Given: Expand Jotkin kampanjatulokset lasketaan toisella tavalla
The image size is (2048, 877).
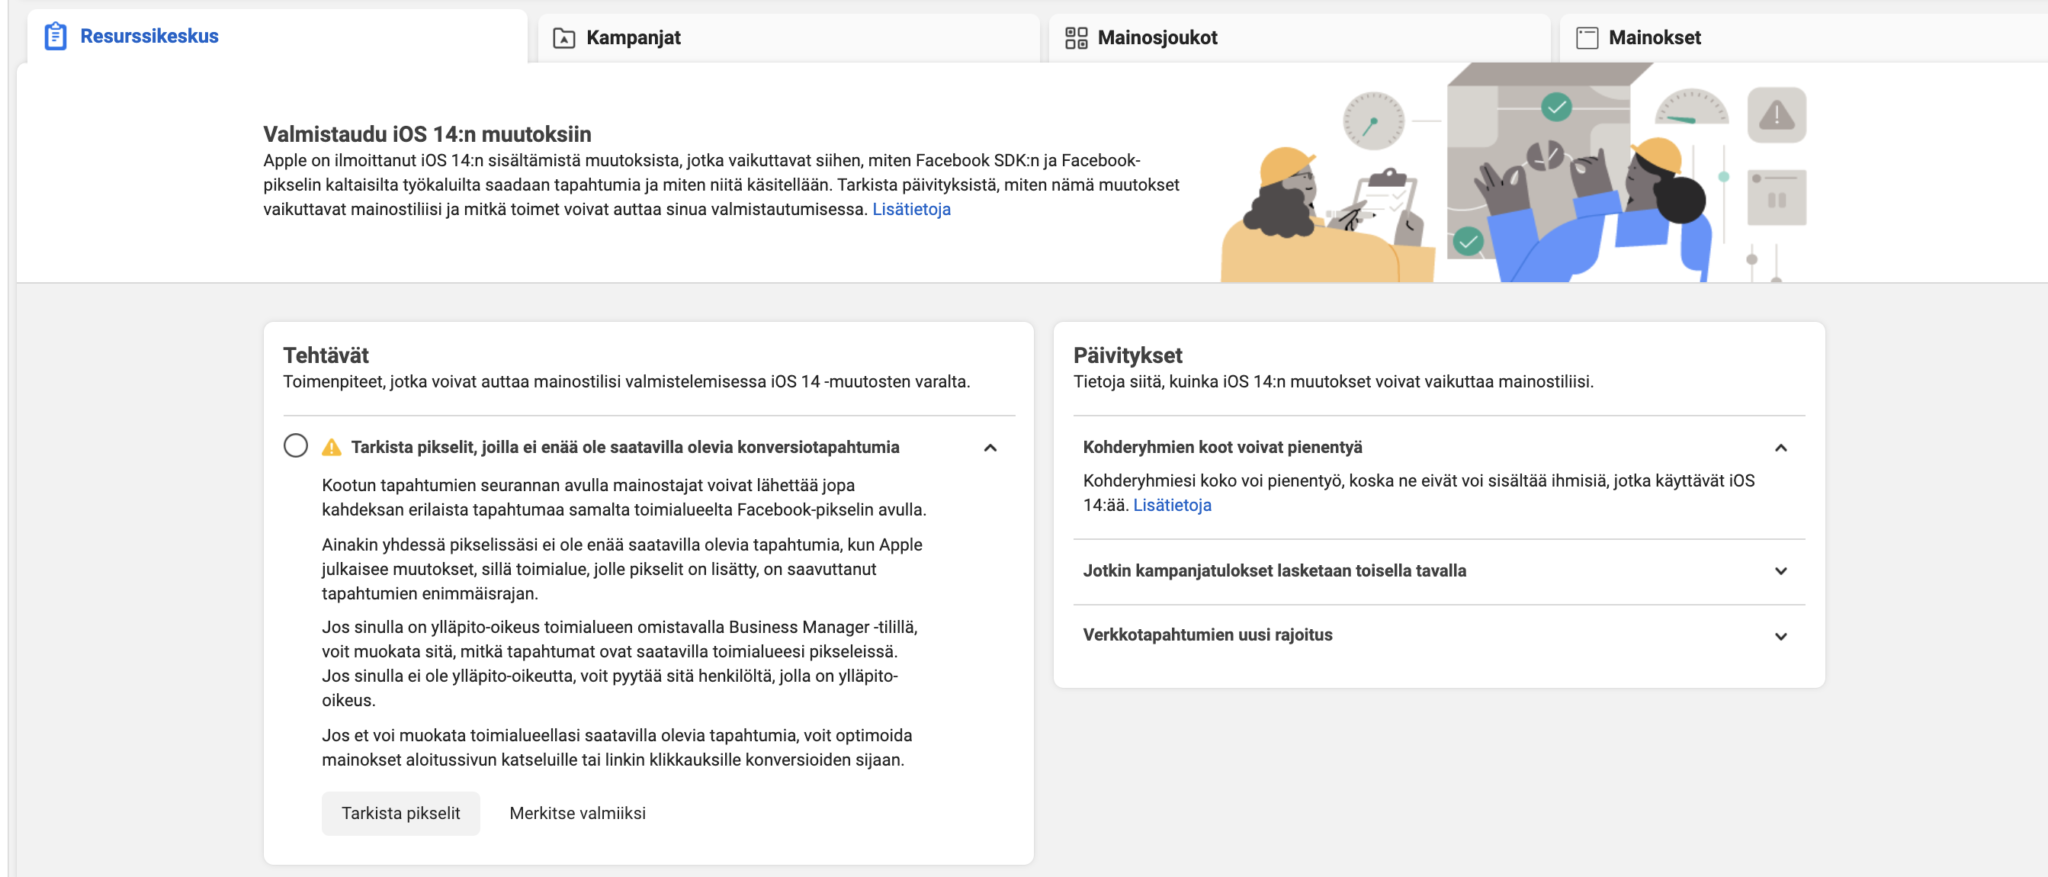Looking at the screenshot, I should (1780, 571).
